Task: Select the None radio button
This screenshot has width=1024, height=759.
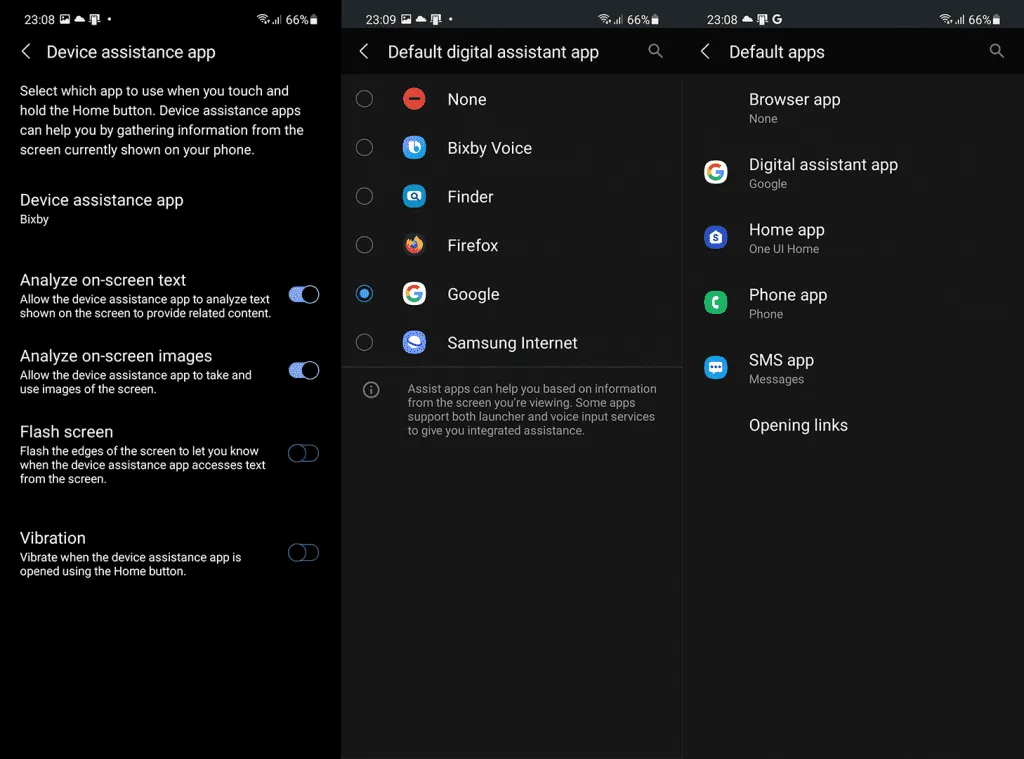Action: 364,99
